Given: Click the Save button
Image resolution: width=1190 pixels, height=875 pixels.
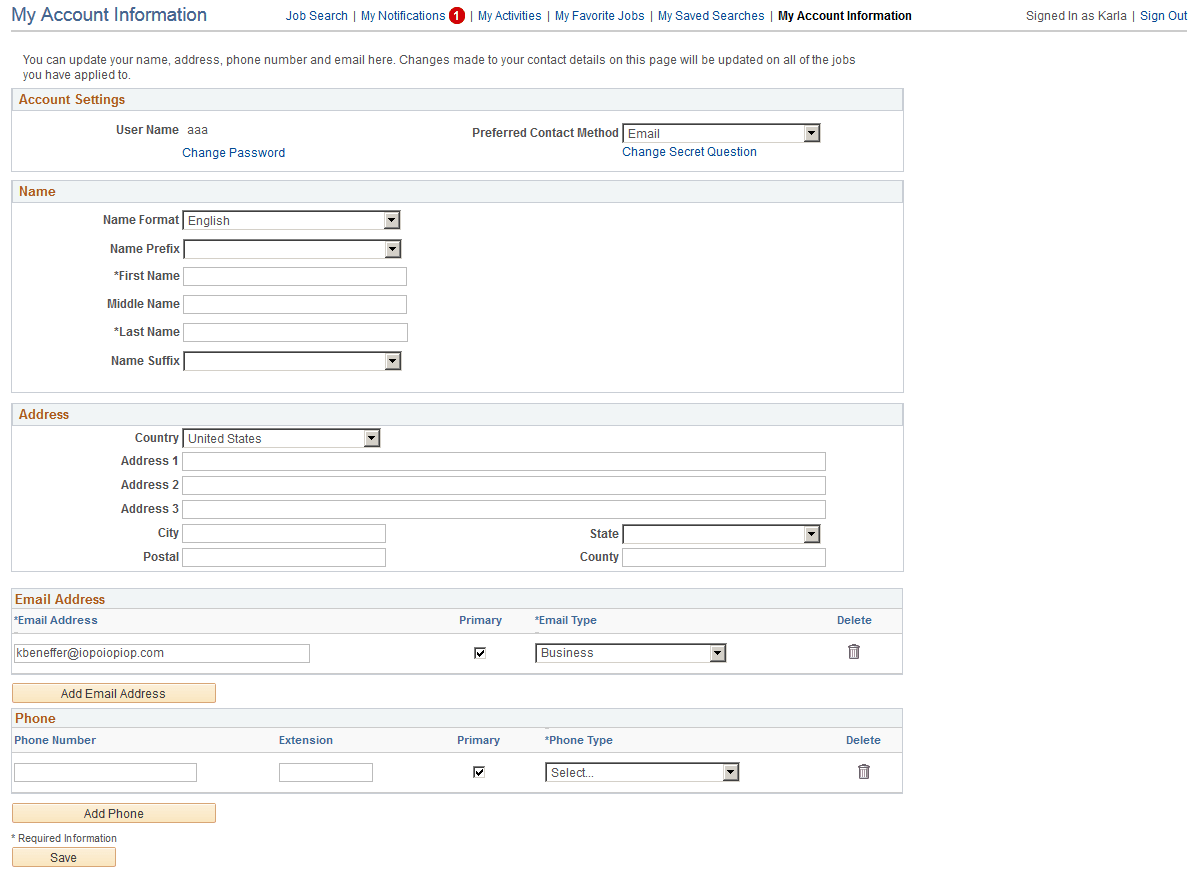Looking at the screenshot, I should [x=63, y=857].
